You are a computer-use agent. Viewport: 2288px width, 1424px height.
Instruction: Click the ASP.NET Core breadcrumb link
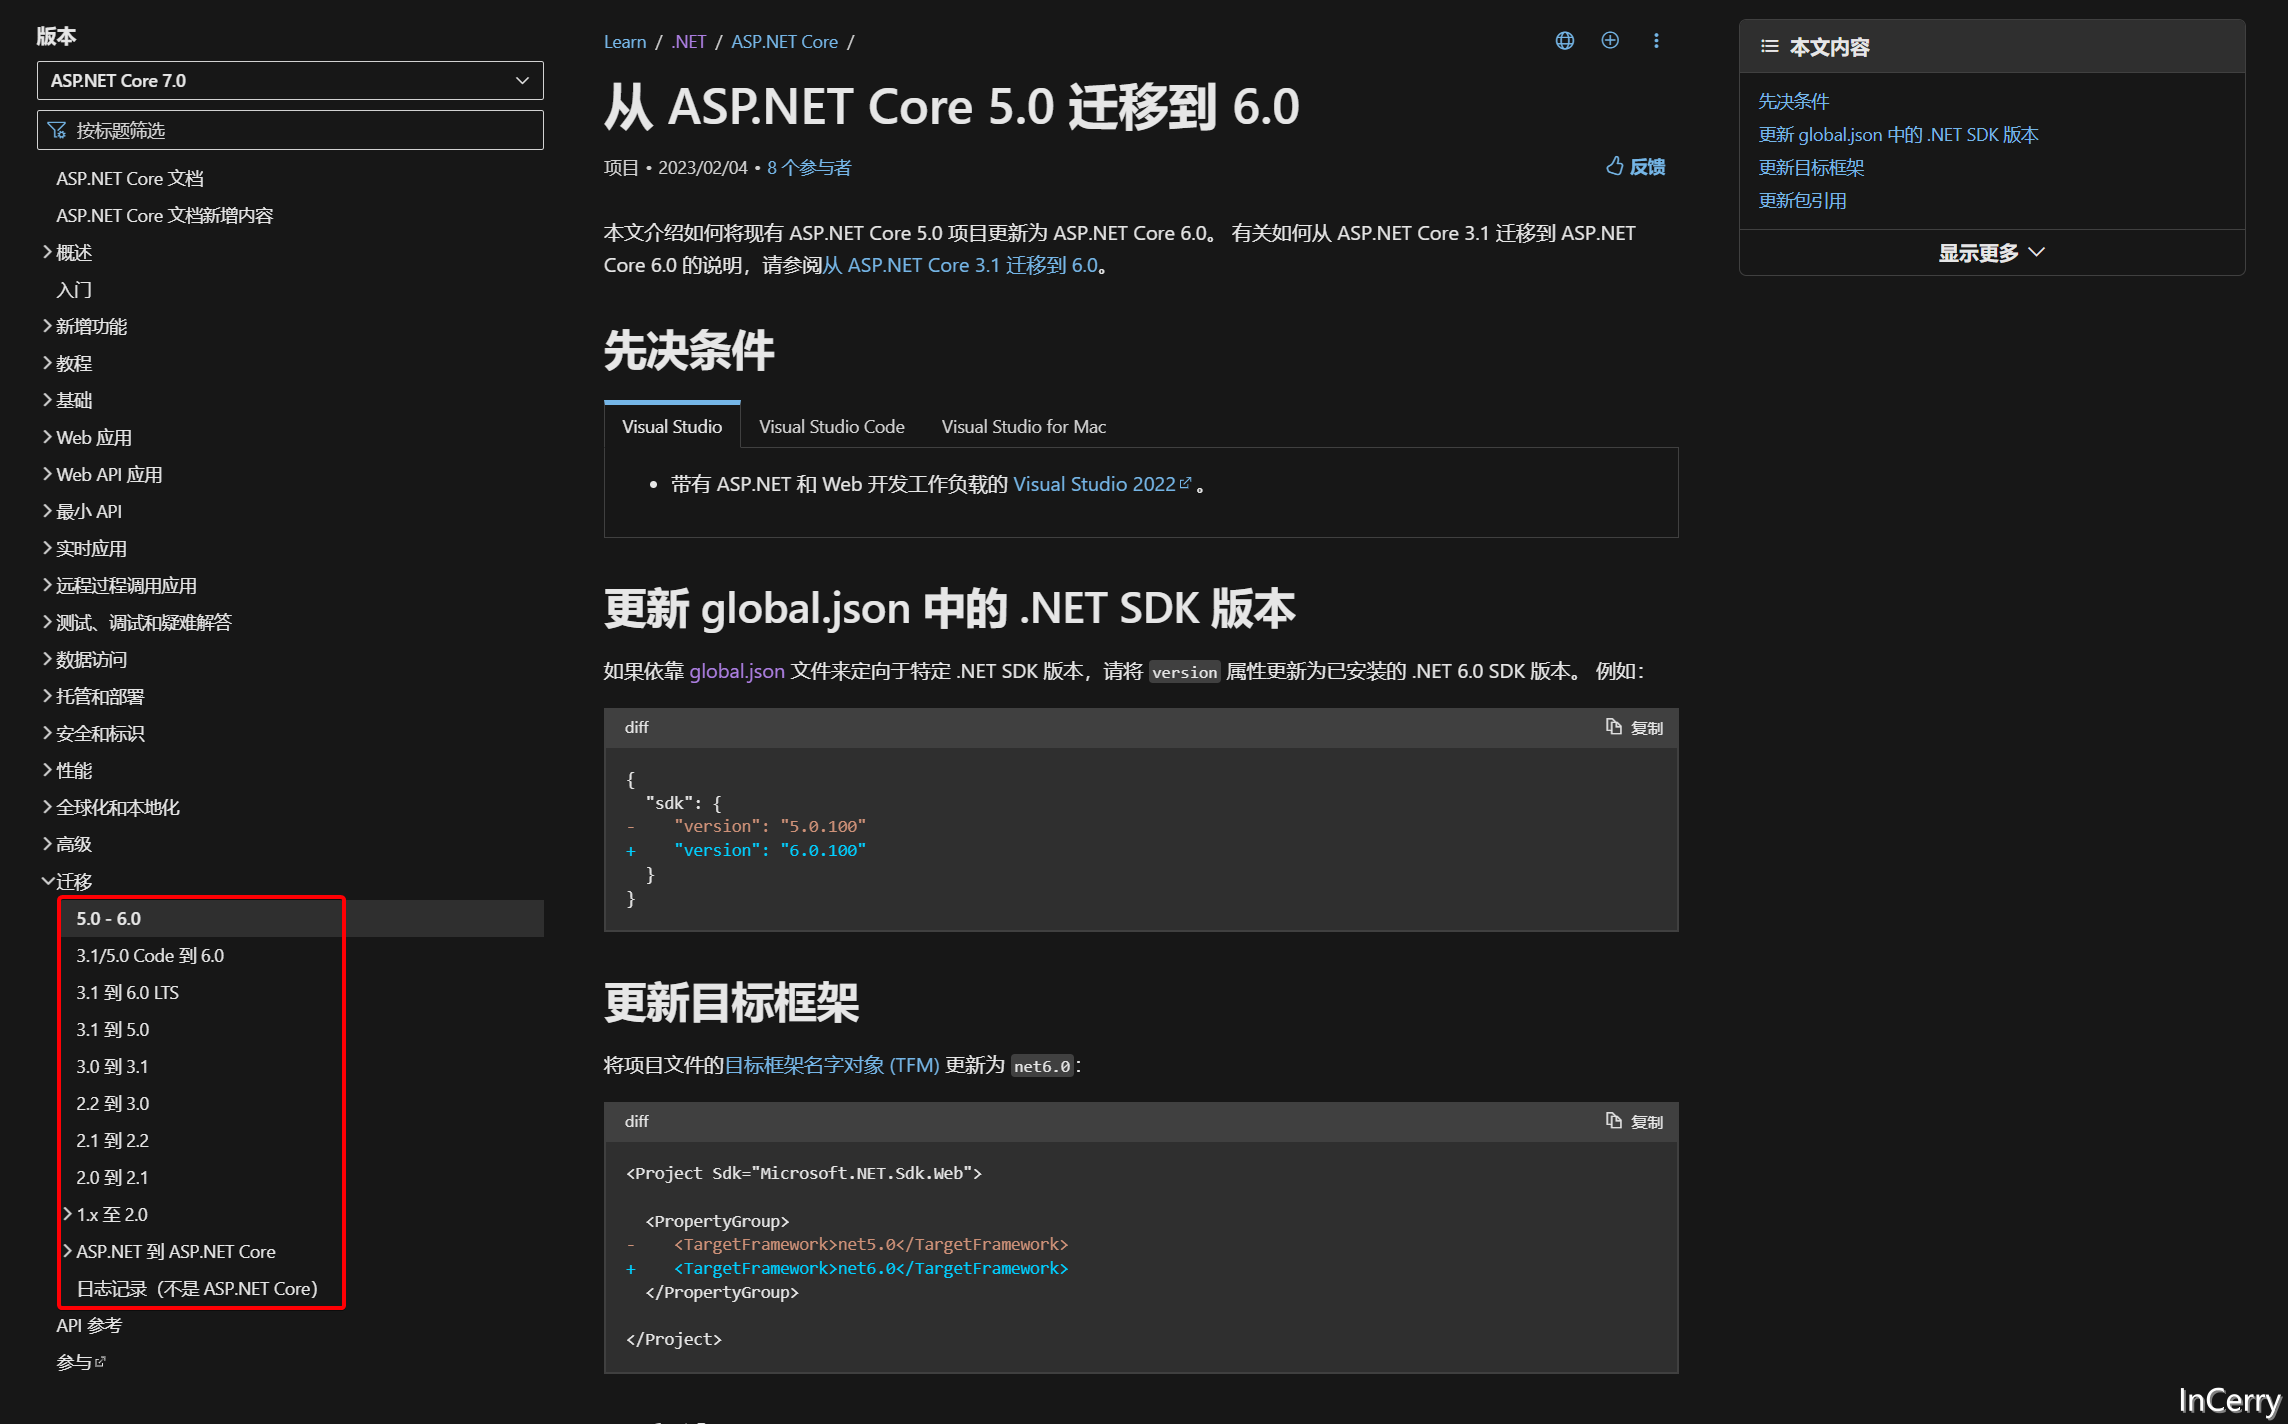point(785,41)
